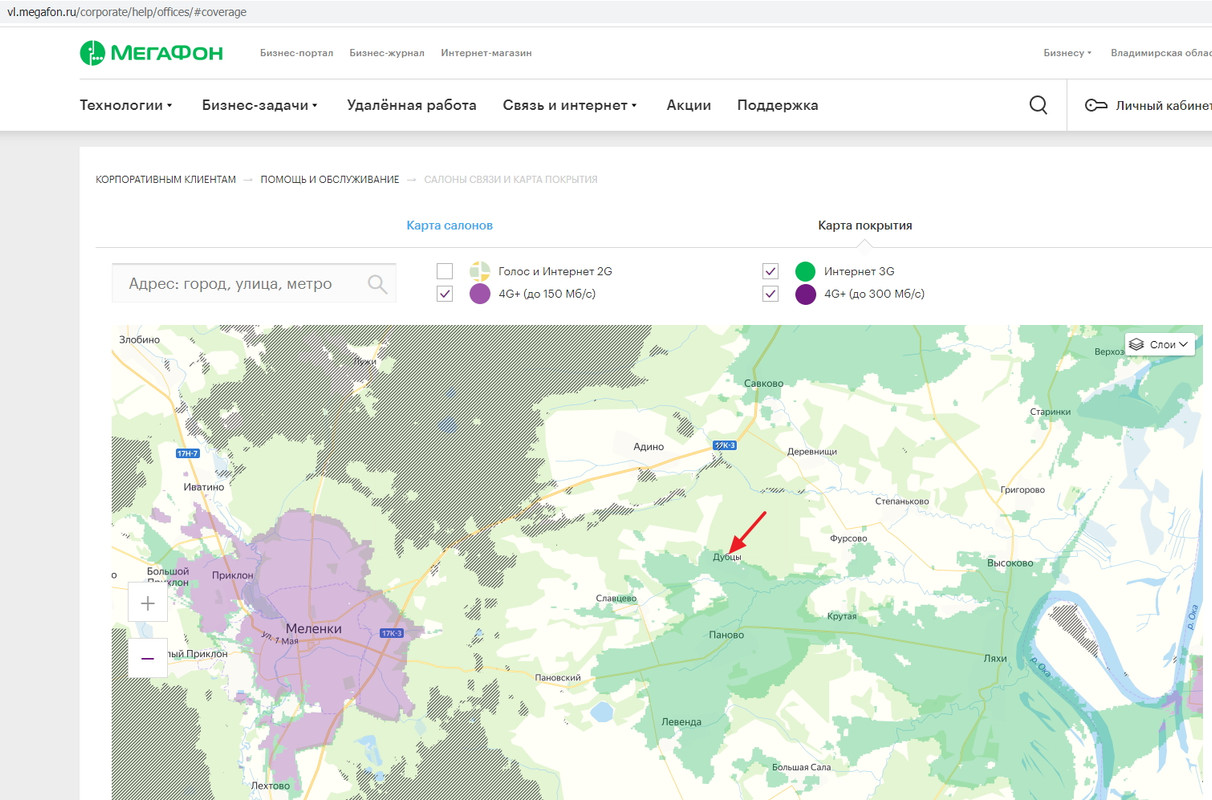
Task: Click the Пановский label on map
Action: click(559, 677)
